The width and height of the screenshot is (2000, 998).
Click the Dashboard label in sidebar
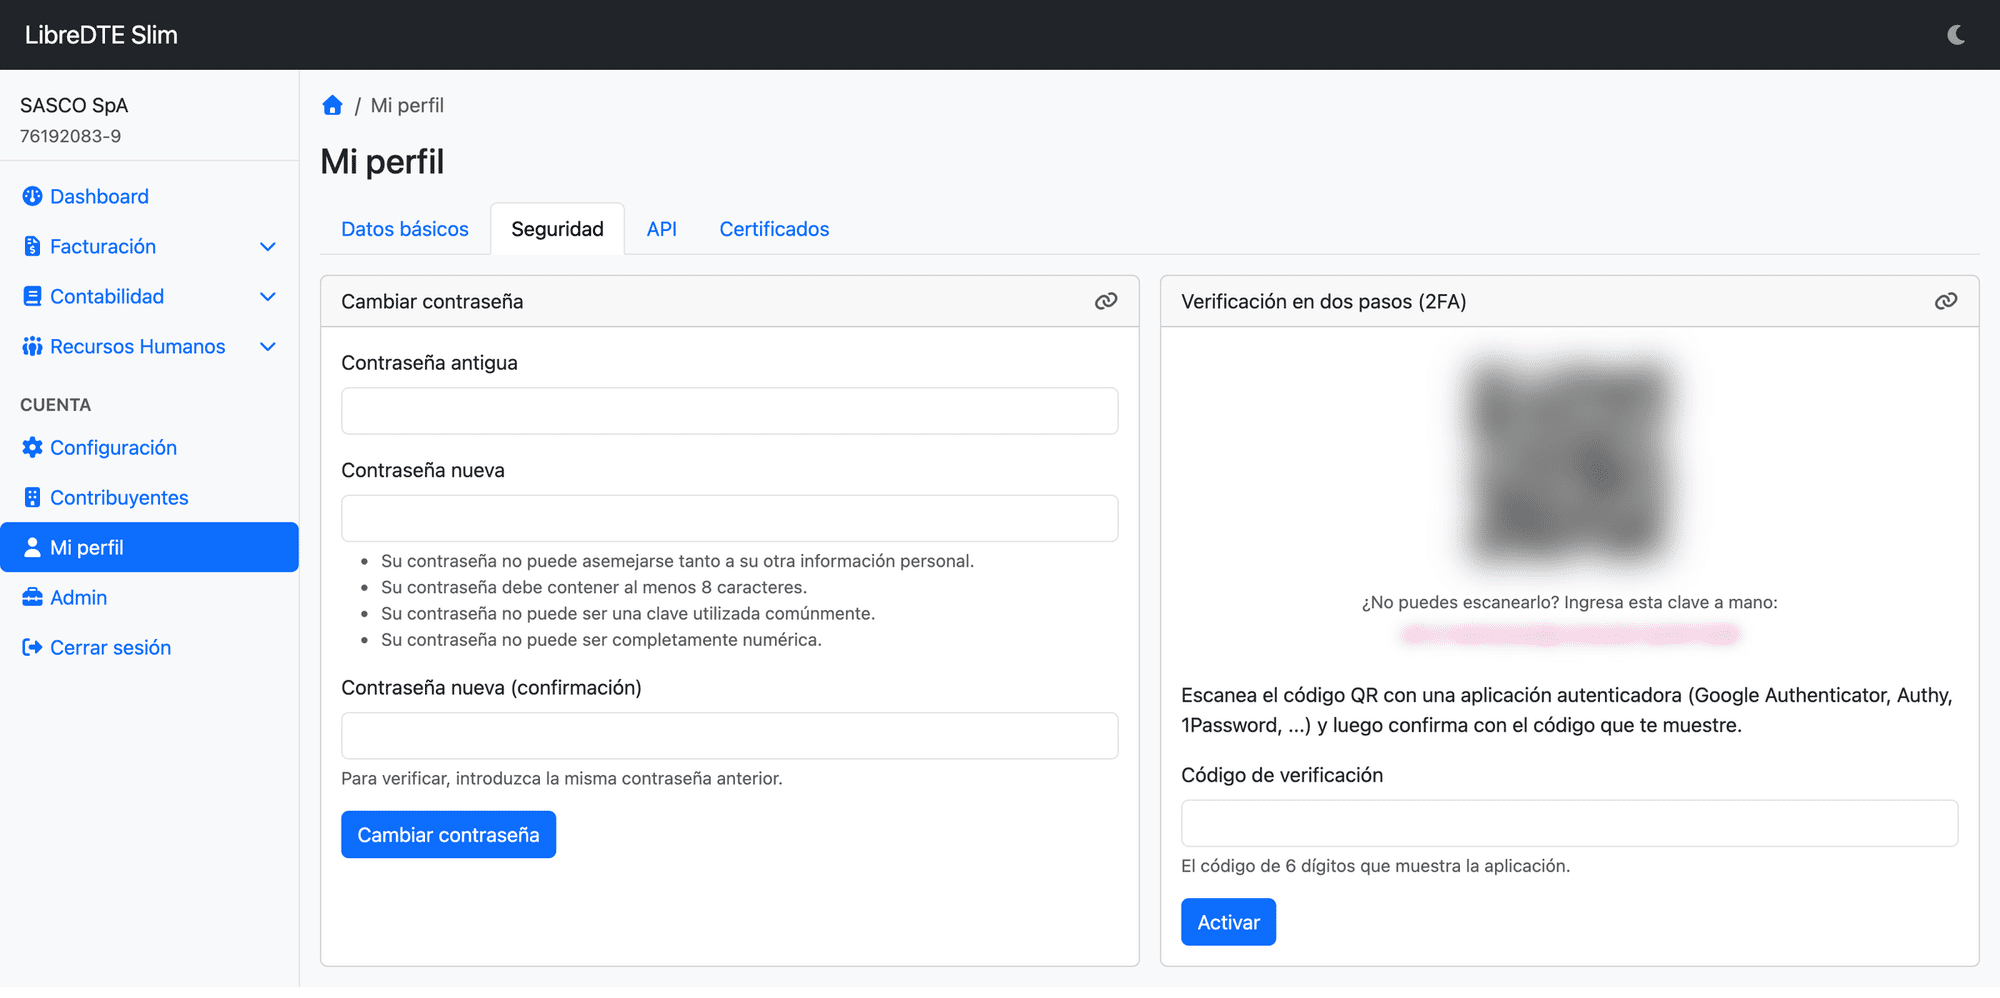pos(99,196)
